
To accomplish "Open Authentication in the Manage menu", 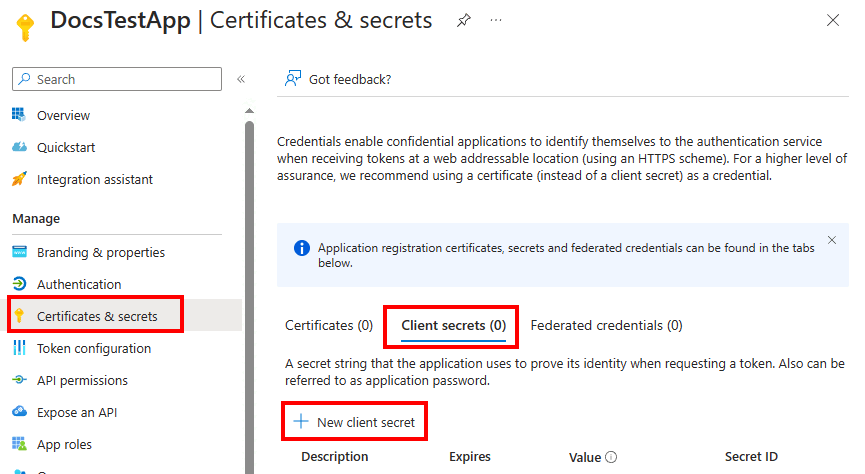I will click(x=79, y=284).
